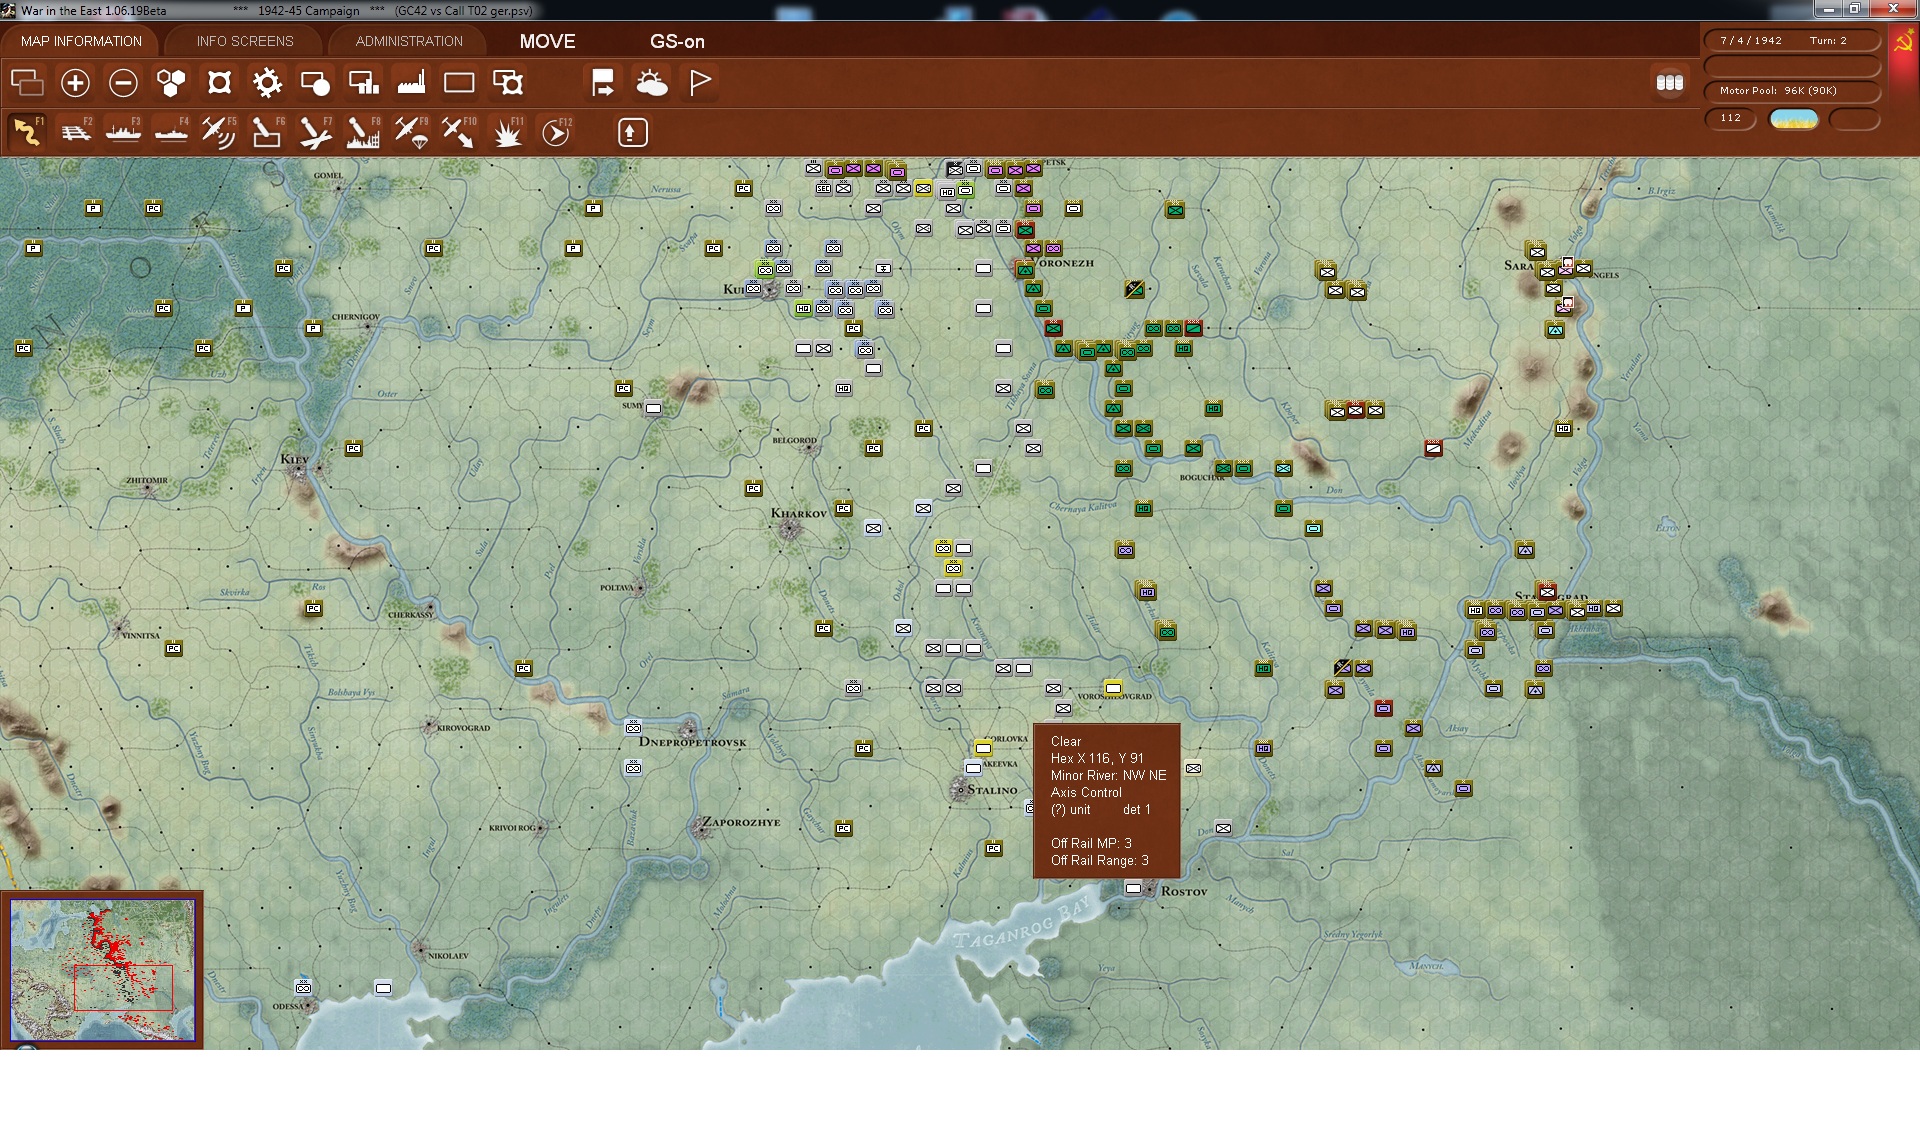Click the Krivoi Rog city label
This screenshot has height=1121, width=1920.
512,828
